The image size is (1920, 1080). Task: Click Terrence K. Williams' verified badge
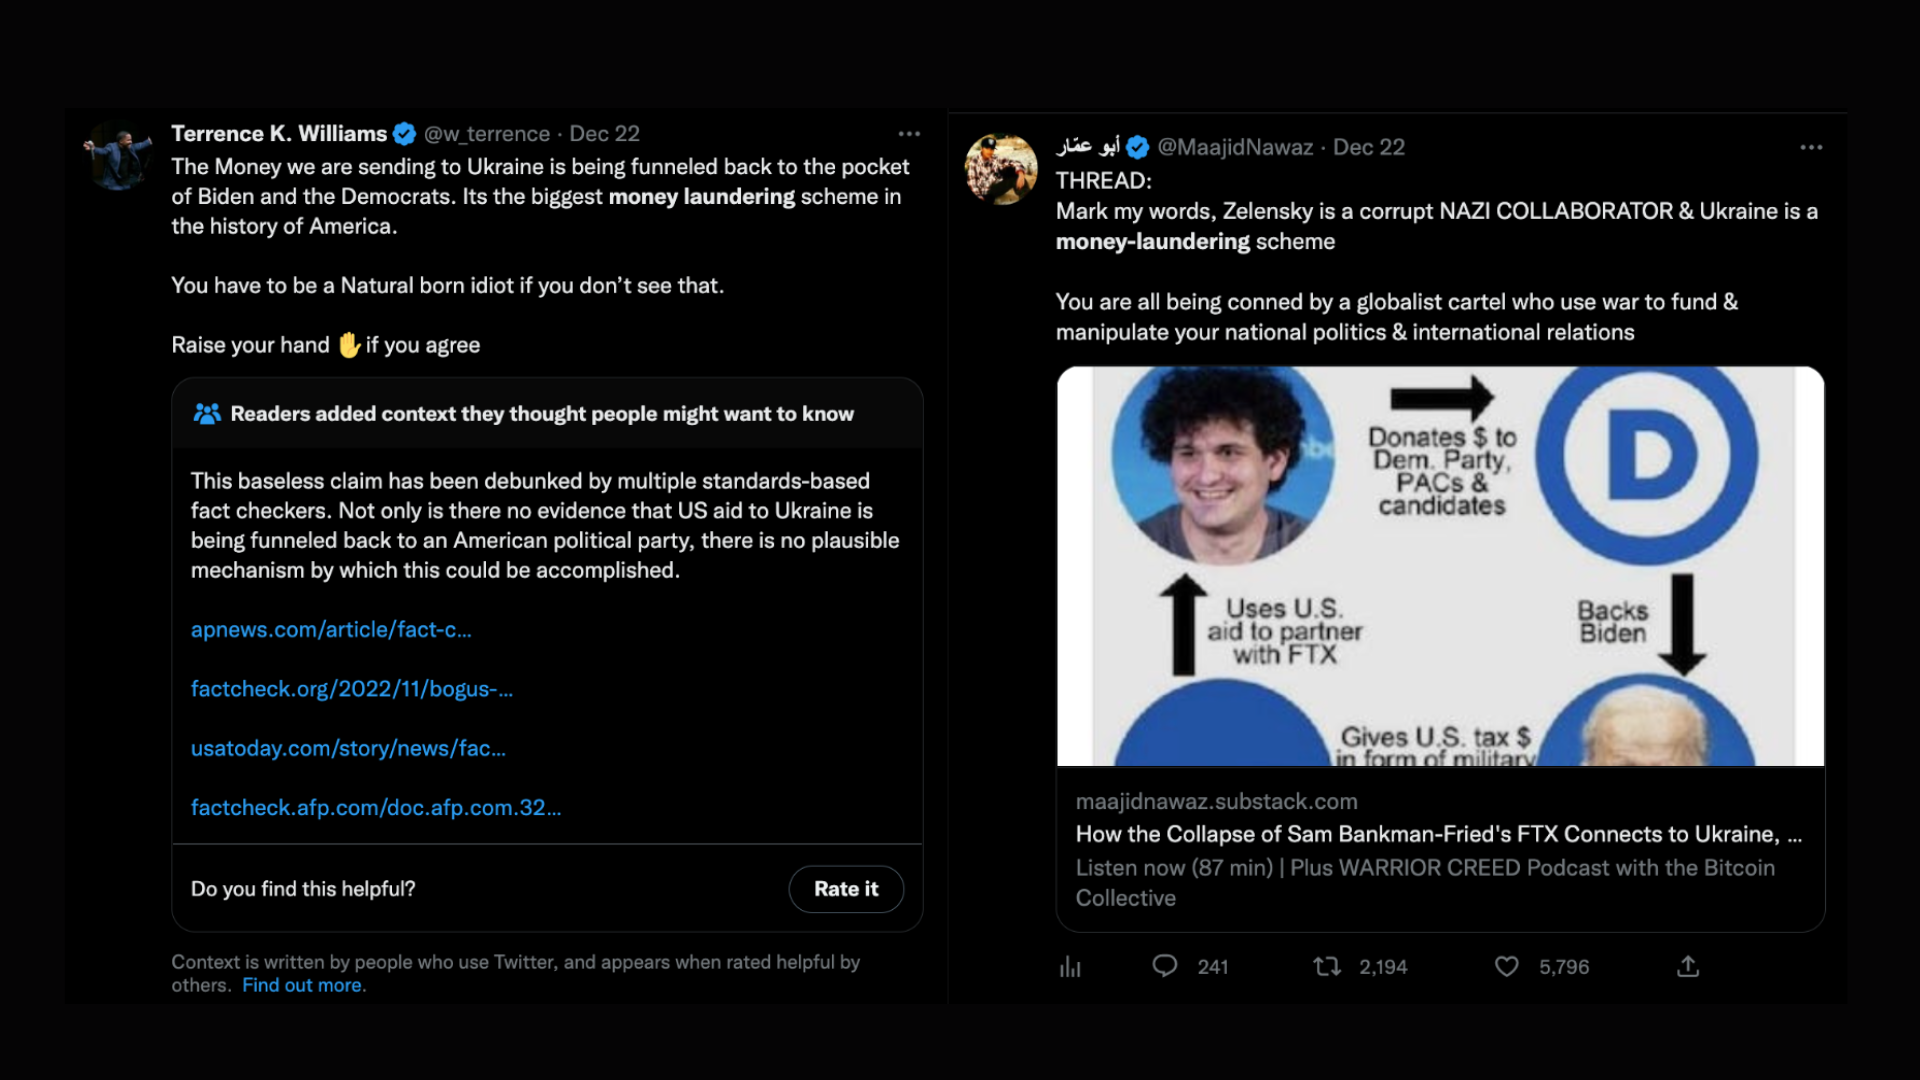404,134
